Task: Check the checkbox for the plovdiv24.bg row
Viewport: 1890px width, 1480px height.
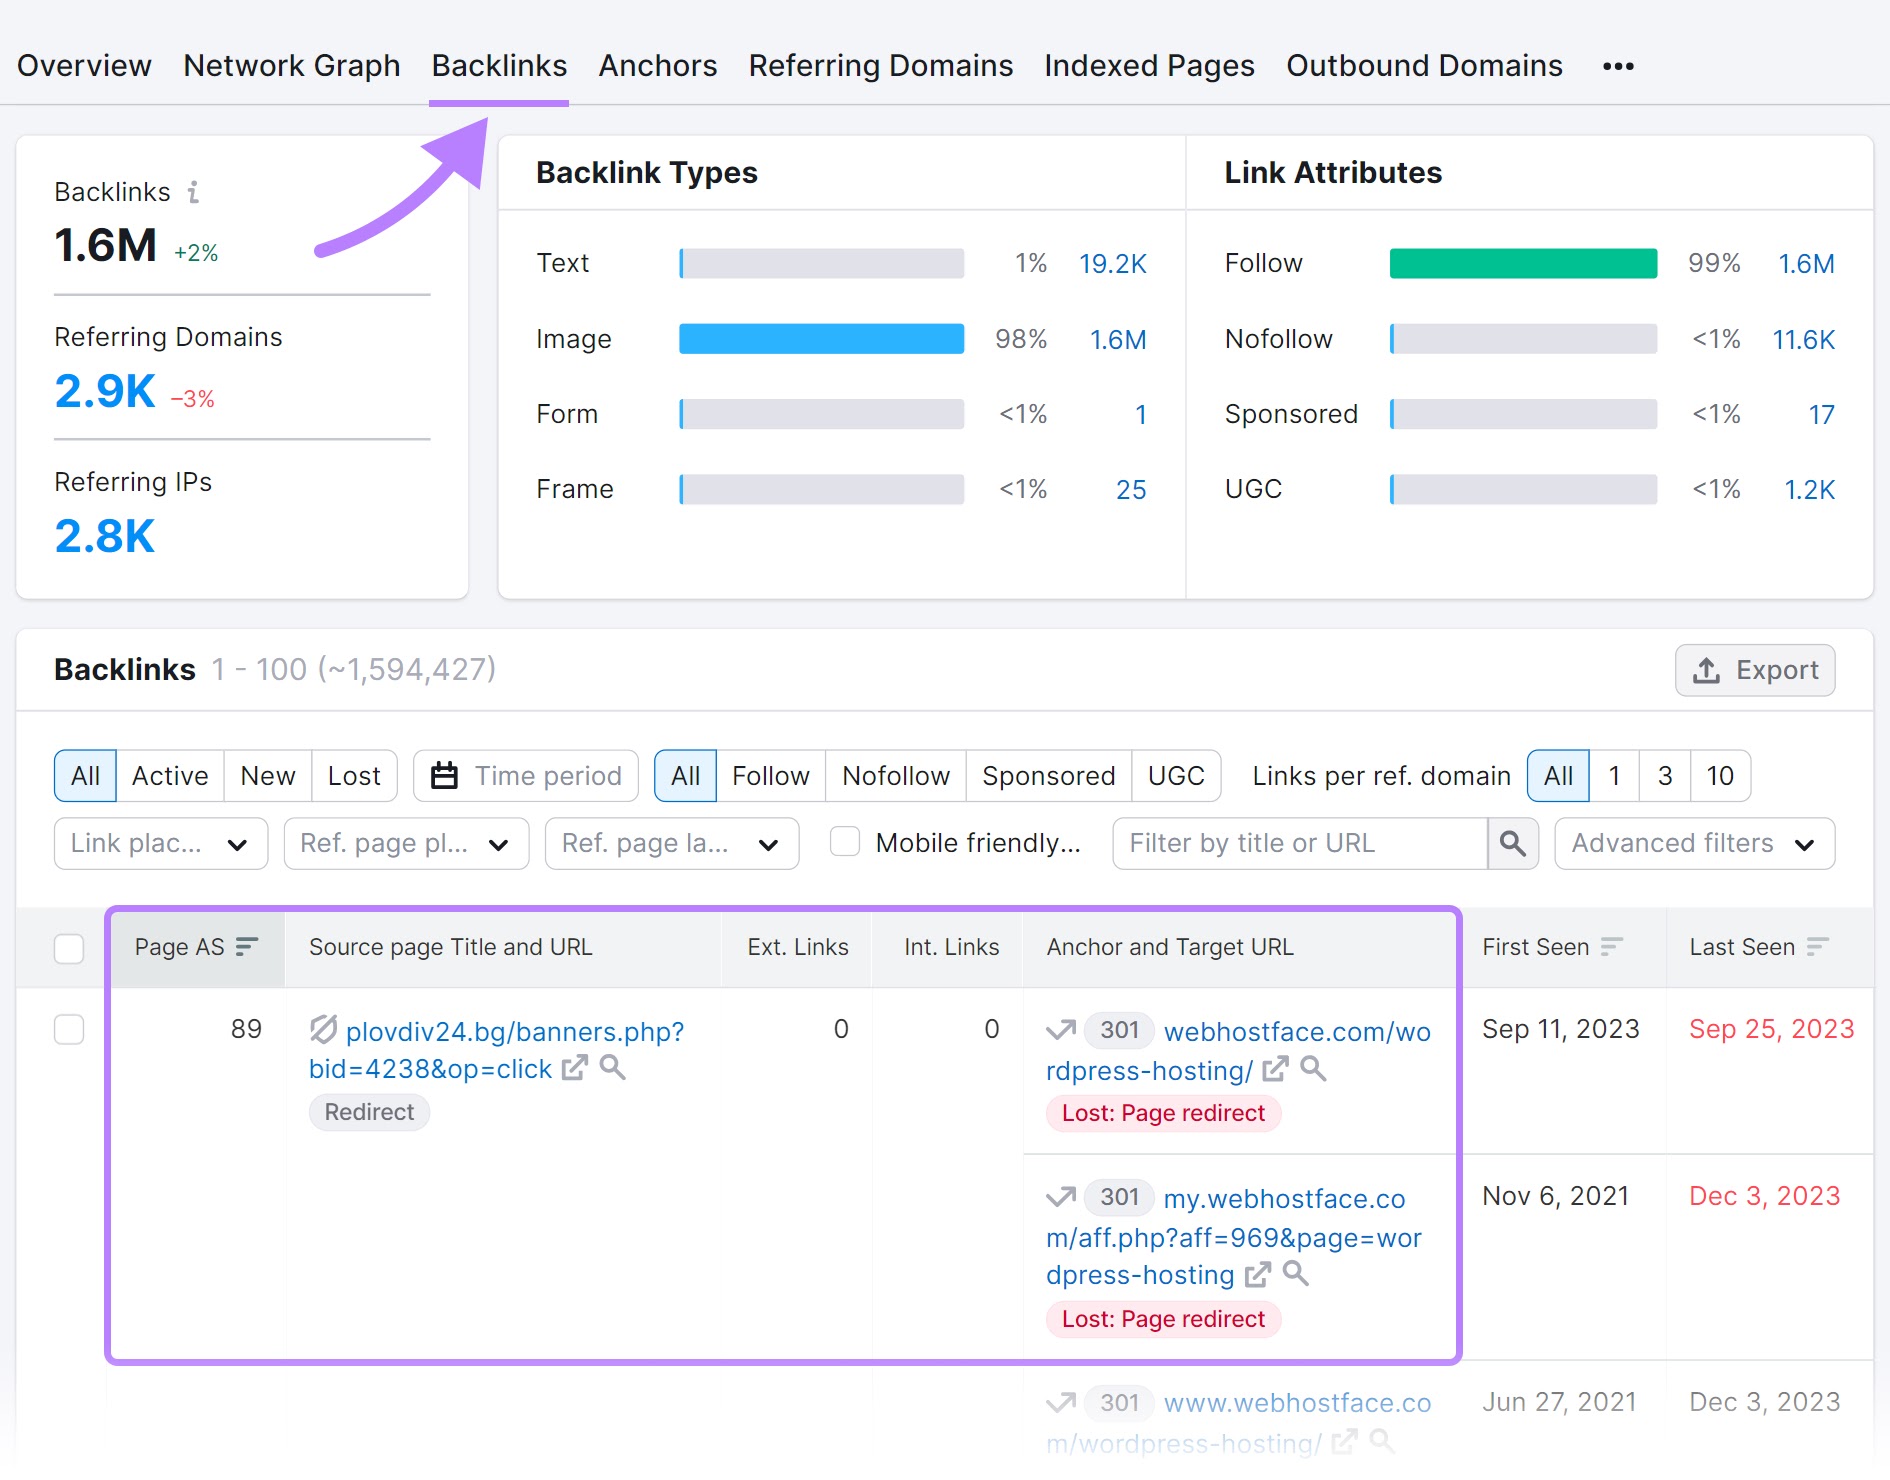Action: point(69,1030)
